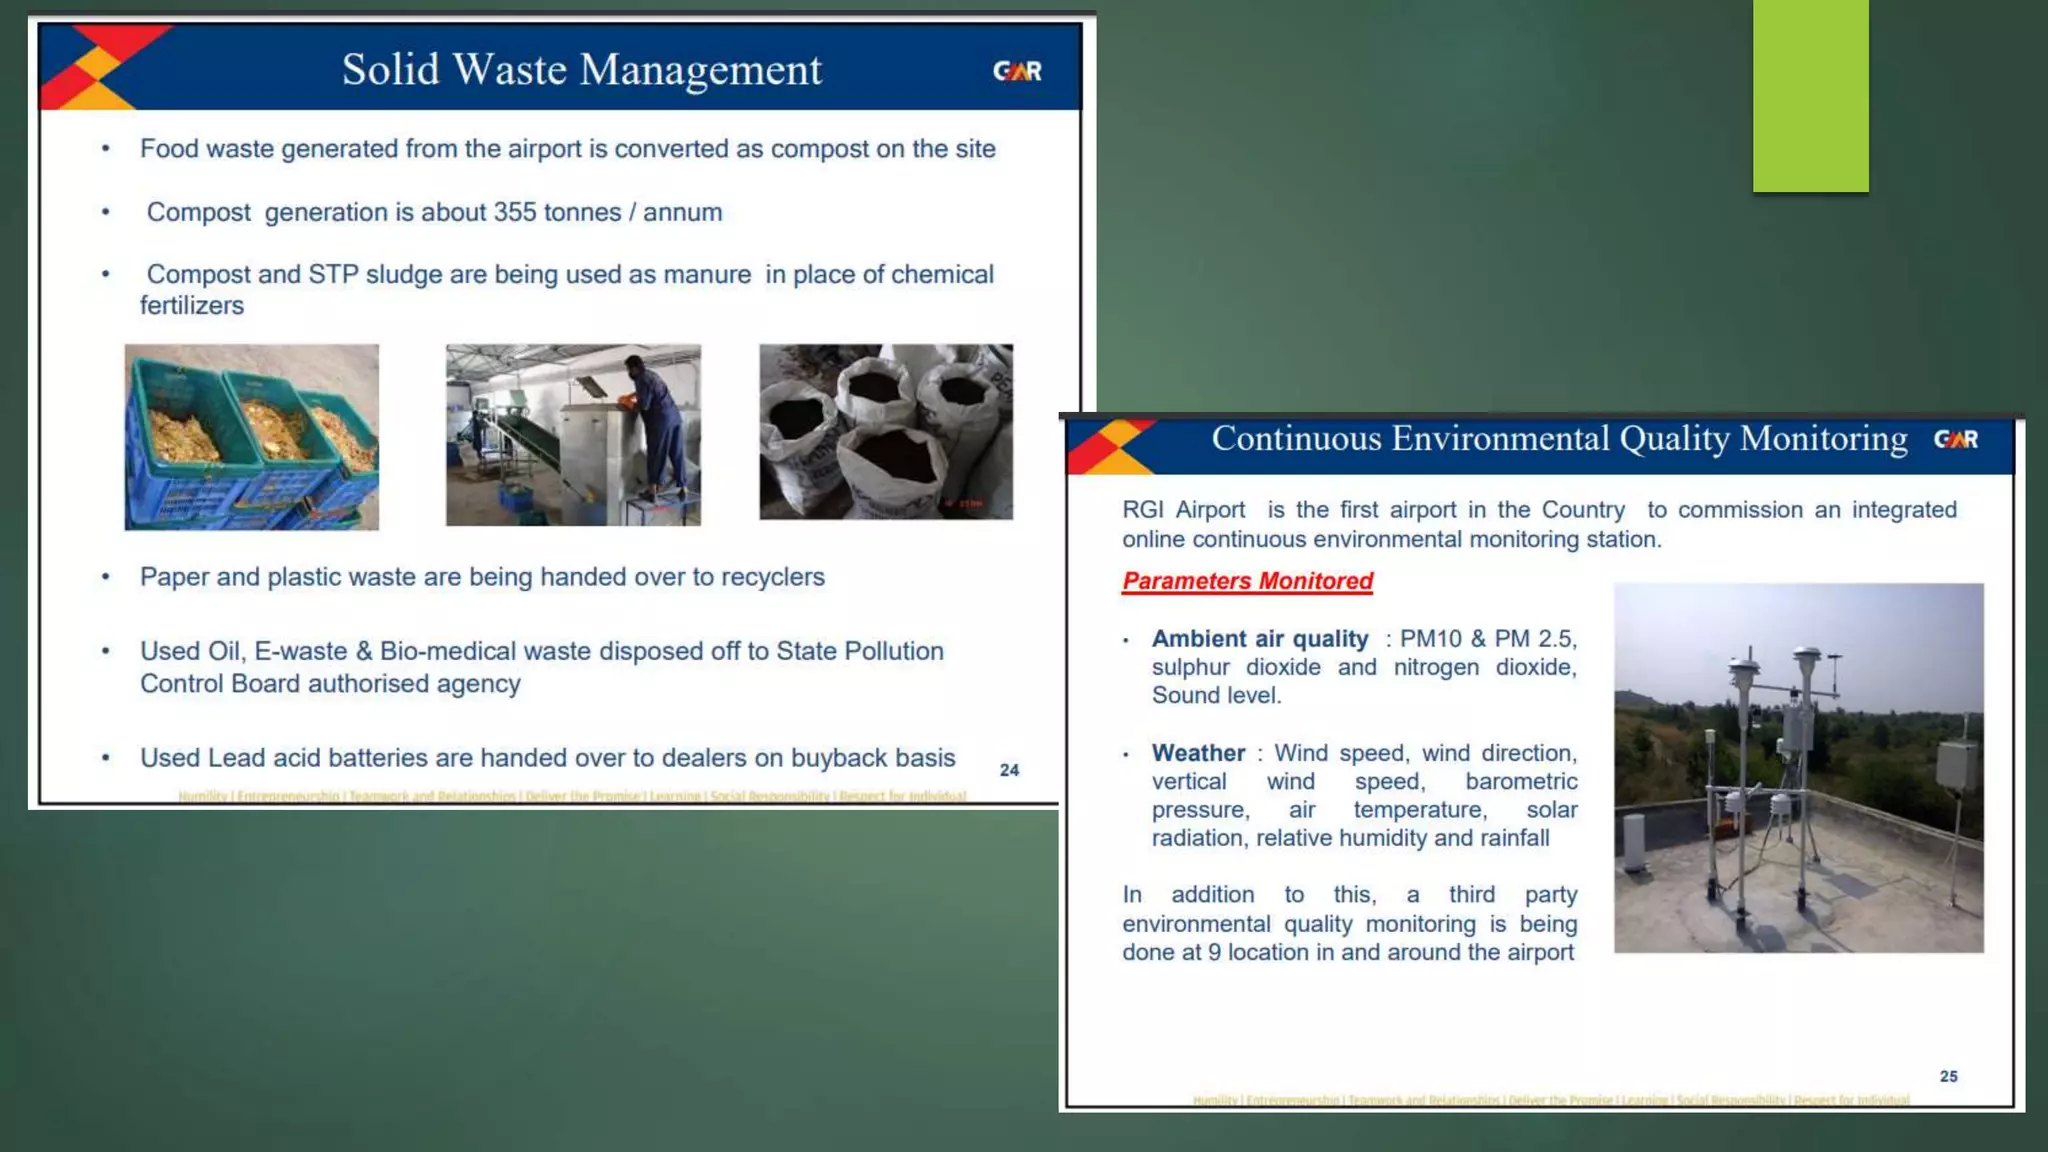2048x1152 pixels.
Task: Click the 'Continuous Environmental Quality Monitoring' title
Action: coord(1559,439)
